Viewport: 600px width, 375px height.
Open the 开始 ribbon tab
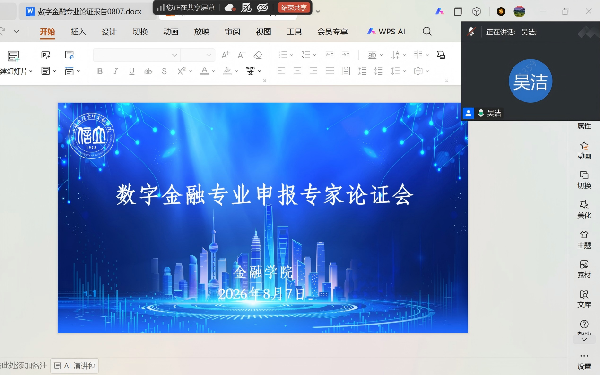tap(47, 31)
